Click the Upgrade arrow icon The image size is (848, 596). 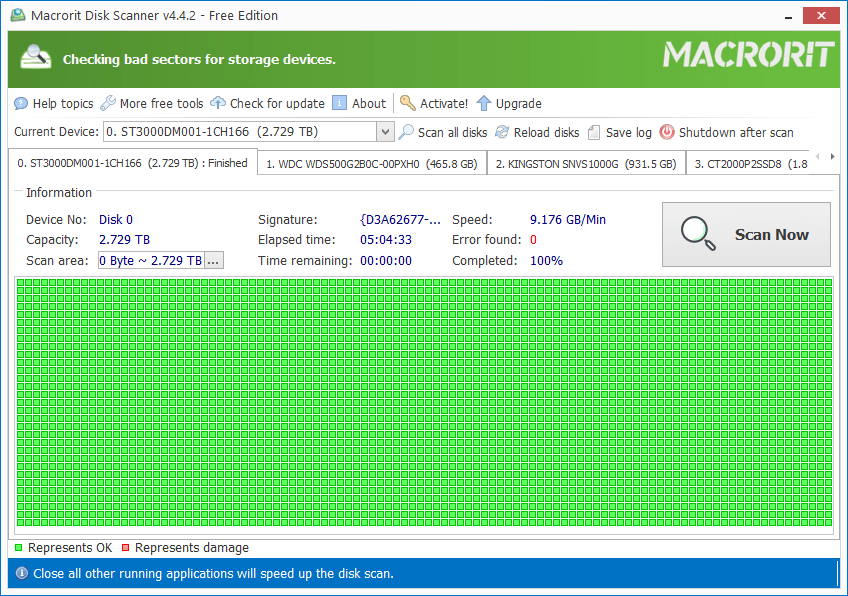point(484,103)
